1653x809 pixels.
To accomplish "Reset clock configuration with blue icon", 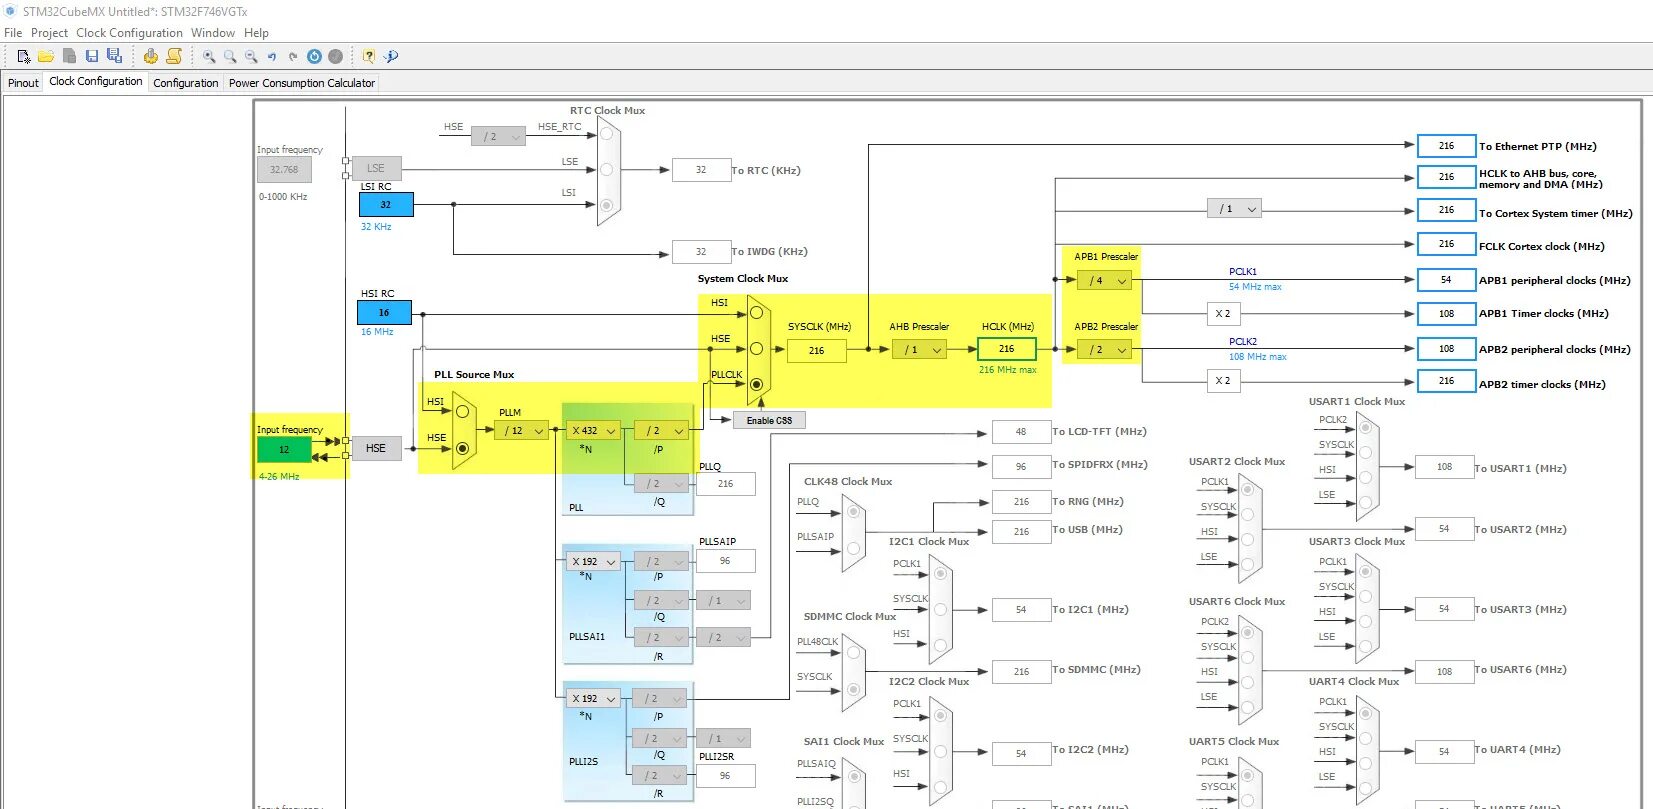I will [x=314, y=56].
